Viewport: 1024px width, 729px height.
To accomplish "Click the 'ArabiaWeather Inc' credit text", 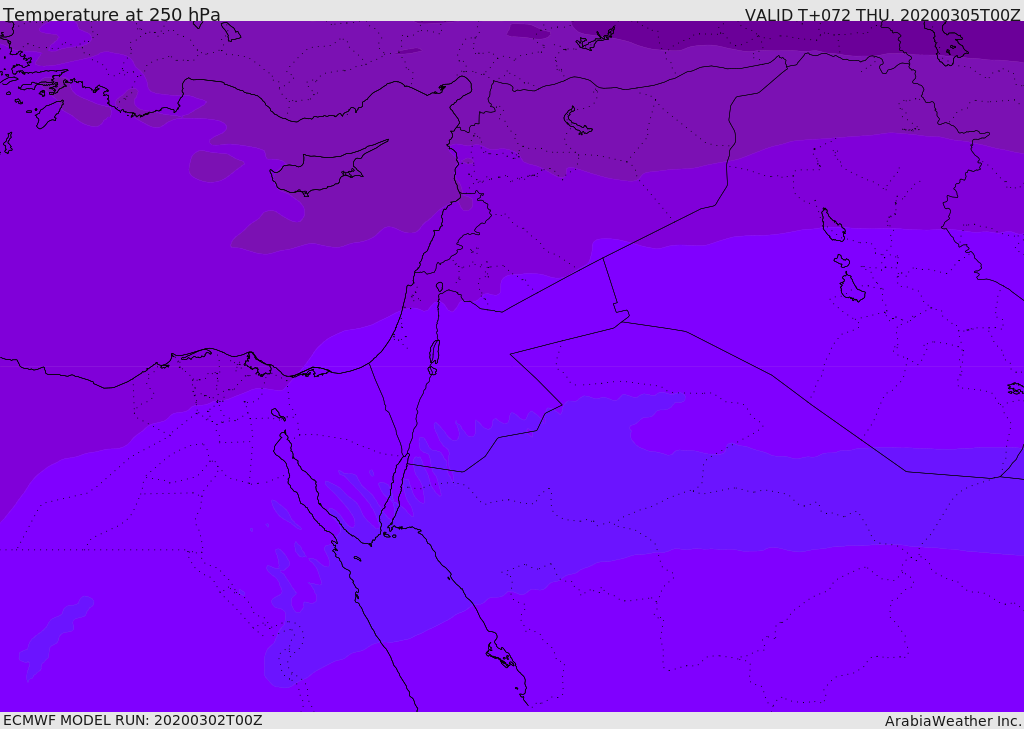I will pos(952,721).
